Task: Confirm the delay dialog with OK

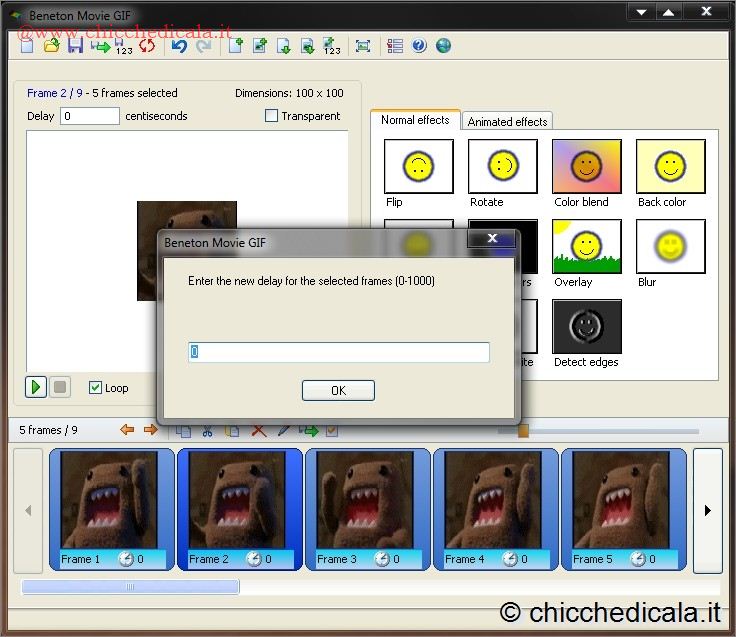Action: (x=338, y=390)
